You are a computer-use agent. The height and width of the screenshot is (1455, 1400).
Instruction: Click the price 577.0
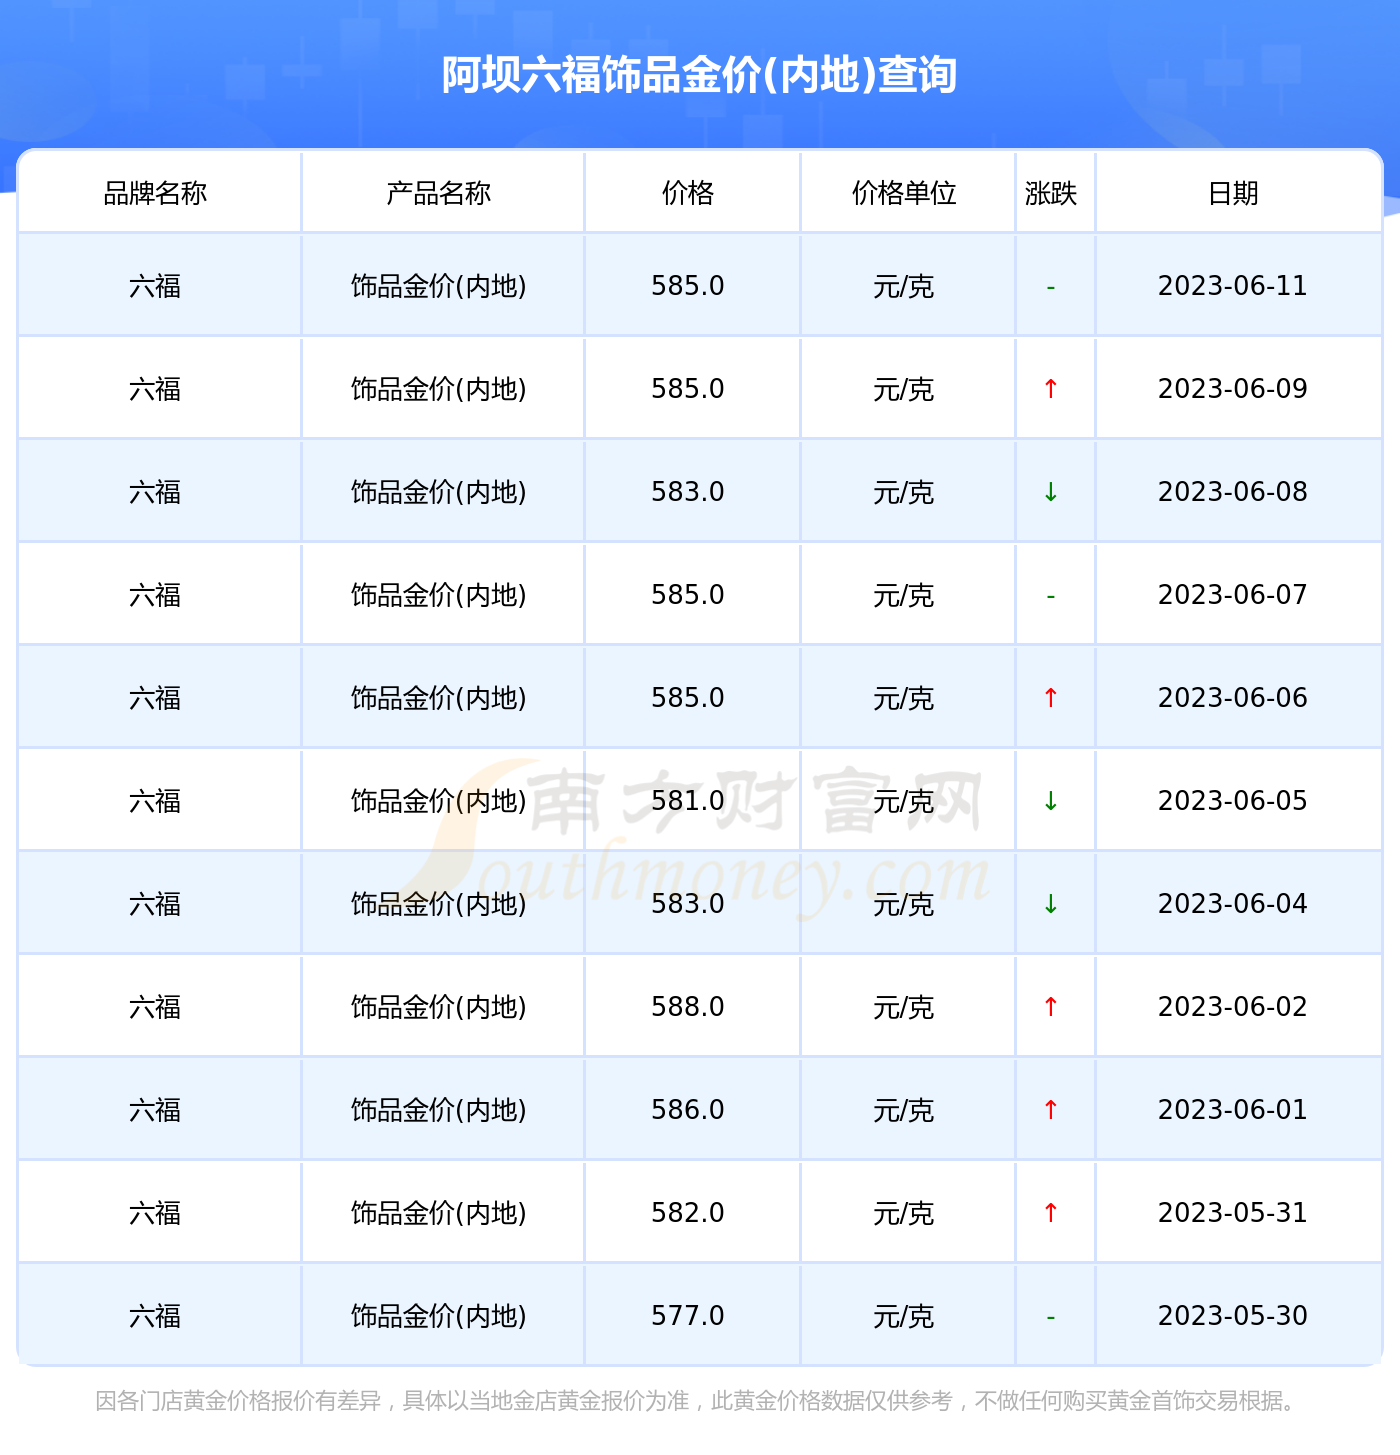688,1316
